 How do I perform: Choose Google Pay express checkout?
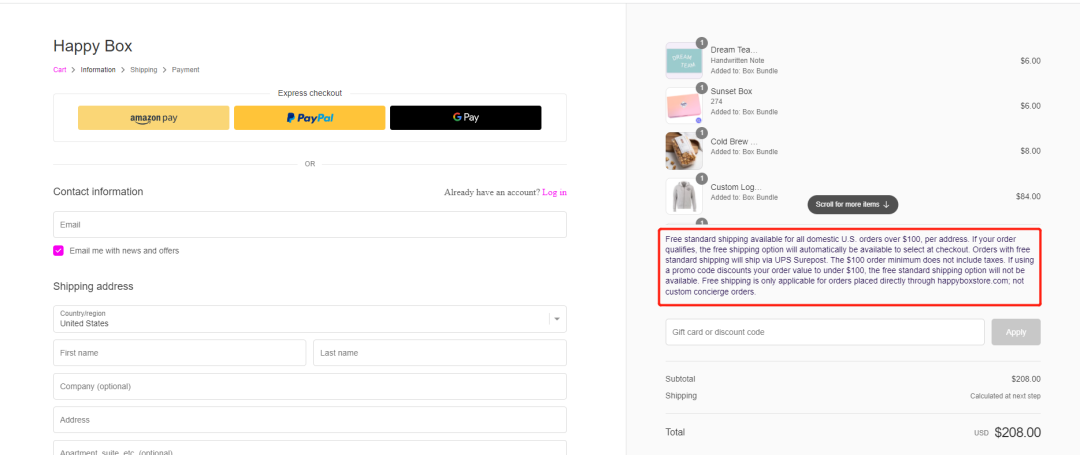pos(465,118)
